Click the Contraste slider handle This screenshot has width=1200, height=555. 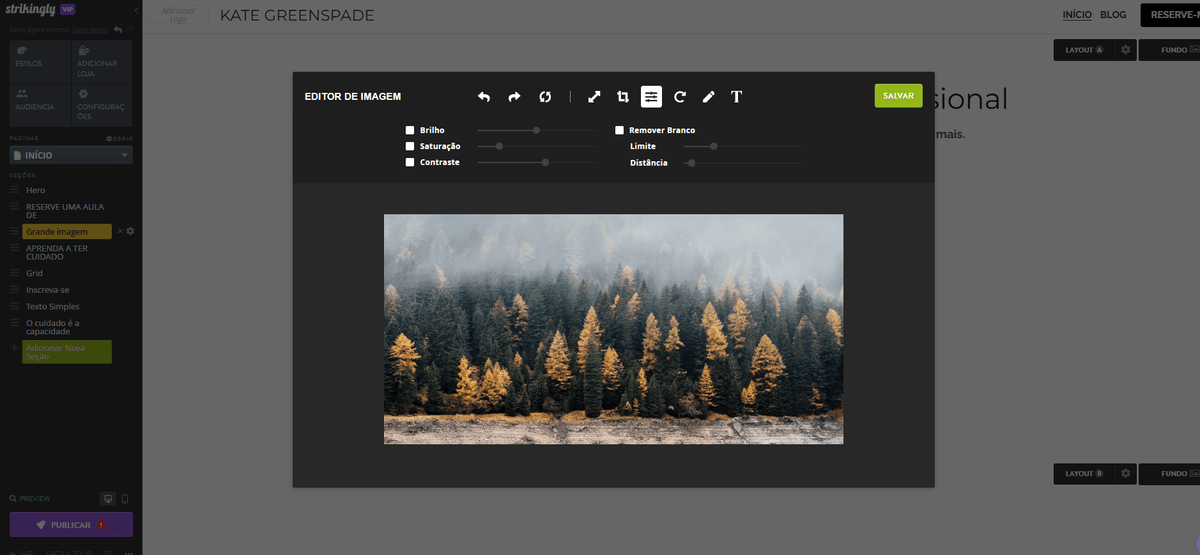pos(545,162)
